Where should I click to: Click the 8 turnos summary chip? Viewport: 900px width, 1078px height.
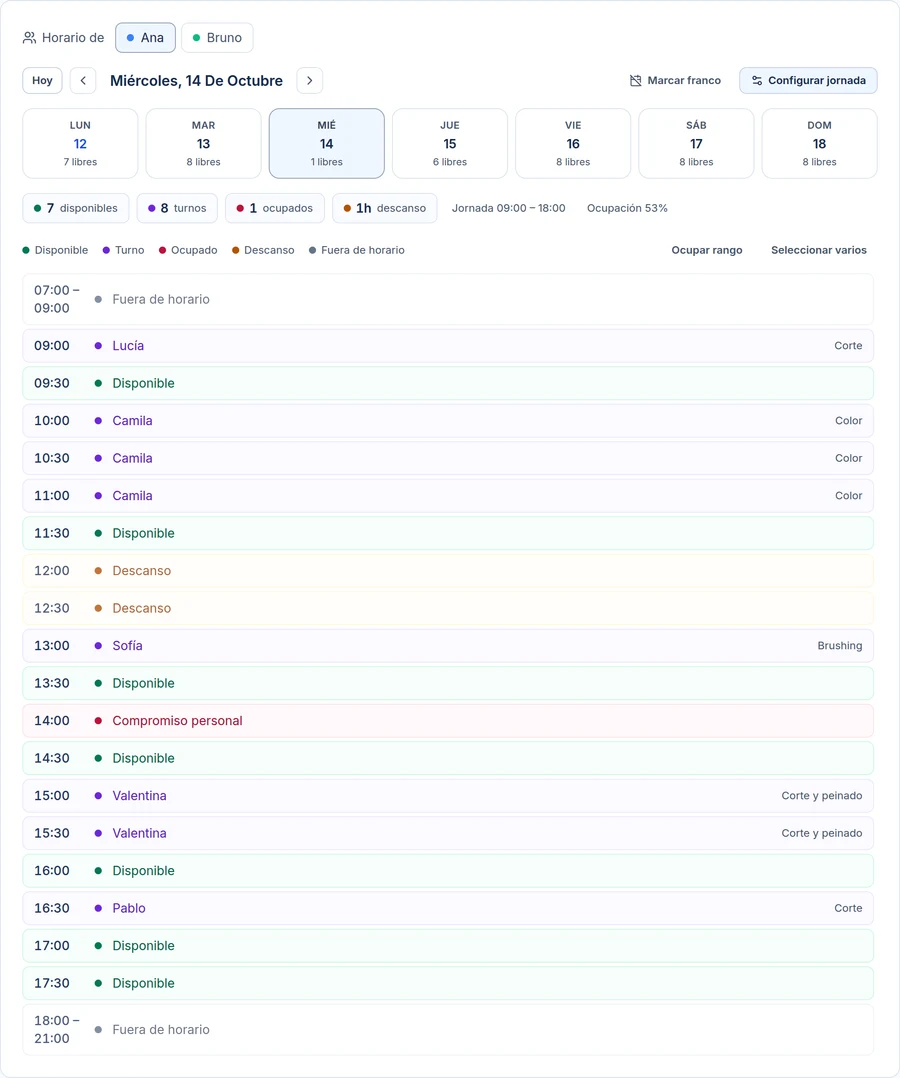click(177, 208)
